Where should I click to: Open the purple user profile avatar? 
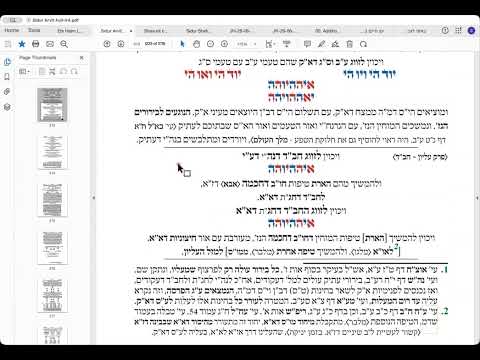click(471, 30)
